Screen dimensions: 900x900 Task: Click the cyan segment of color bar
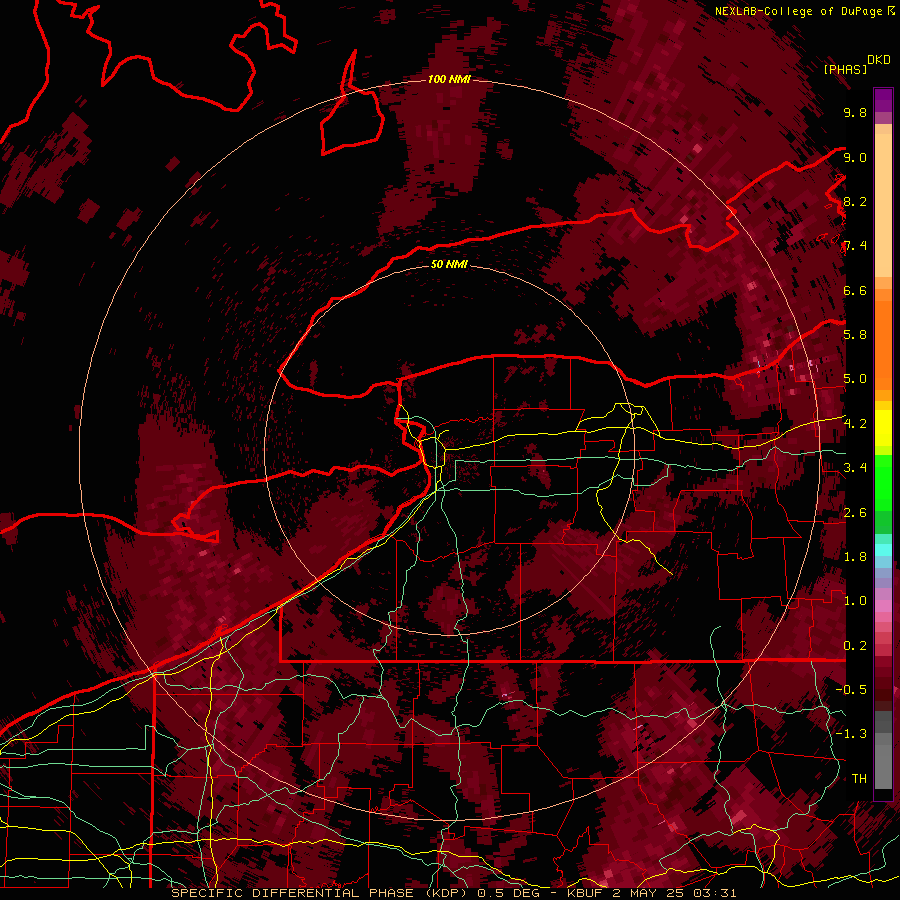883,550
